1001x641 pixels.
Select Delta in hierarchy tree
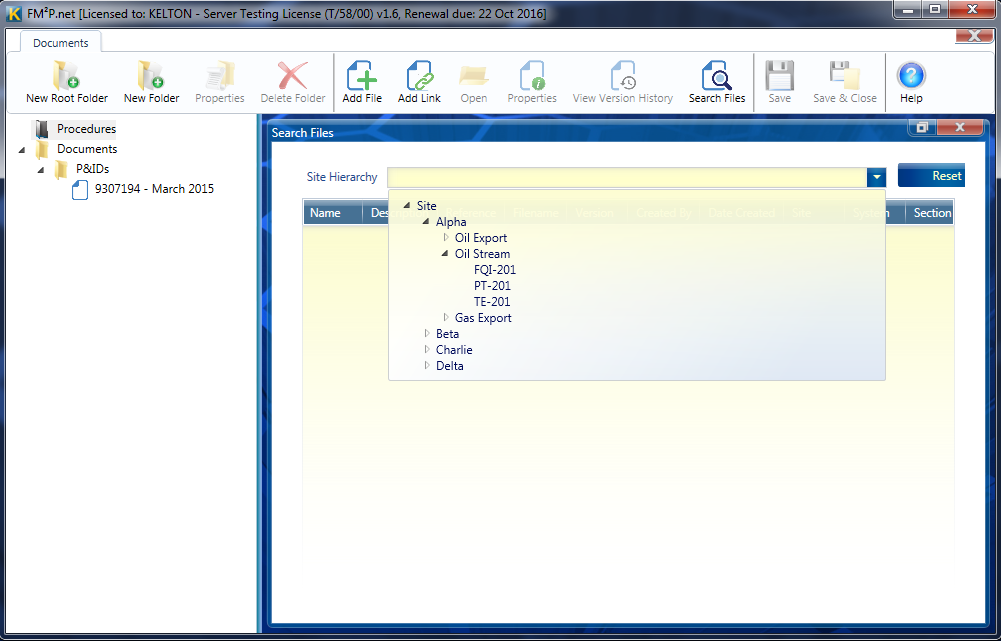(449, 365)
